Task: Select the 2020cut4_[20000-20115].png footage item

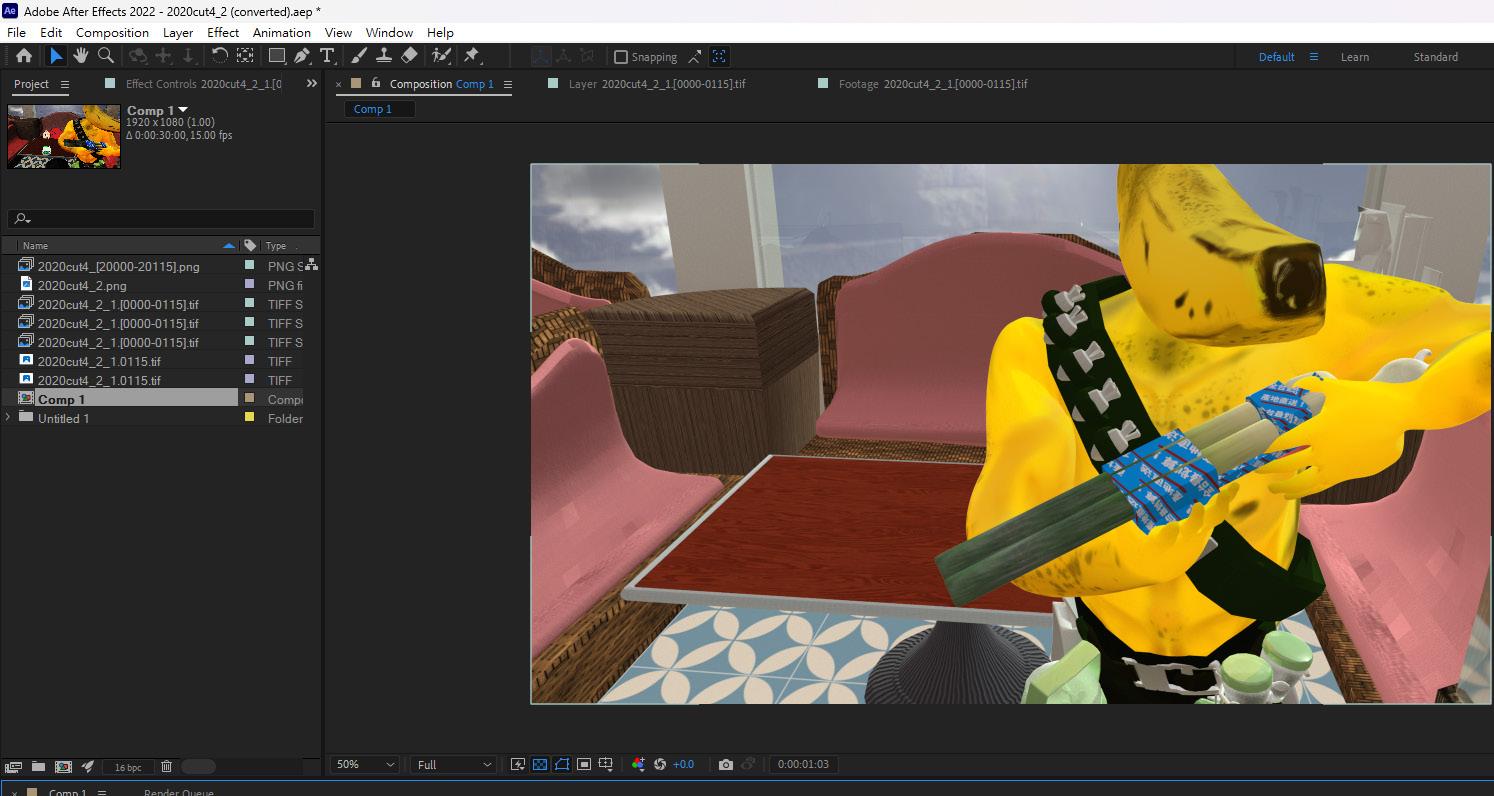Action: pyautogui.click(x=119, y=266)
